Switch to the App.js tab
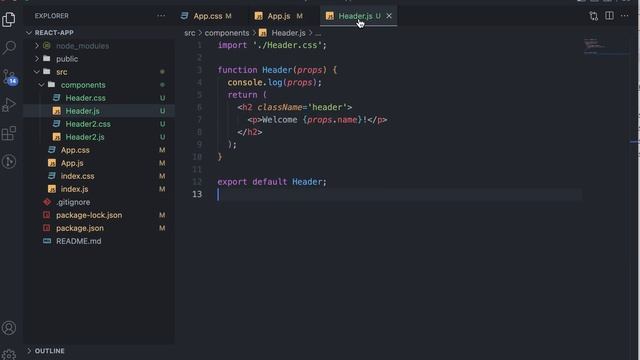This screenshot has width=640, height=360. tap(279, 16)
